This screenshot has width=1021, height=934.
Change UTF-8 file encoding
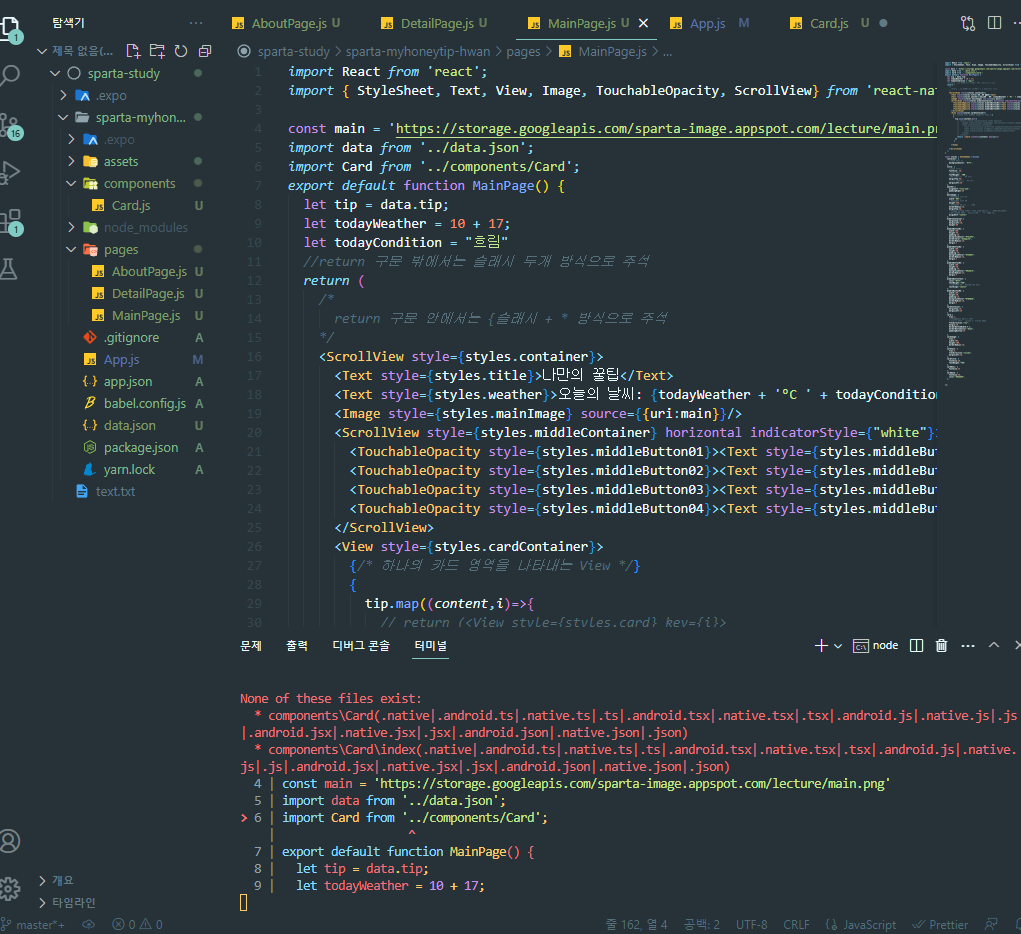click(x=751, y=925)
